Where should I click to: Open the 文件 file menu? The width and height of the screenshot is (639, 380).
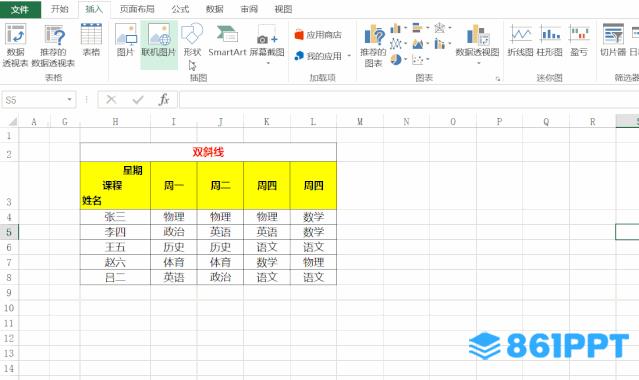(x=20, y=9)
